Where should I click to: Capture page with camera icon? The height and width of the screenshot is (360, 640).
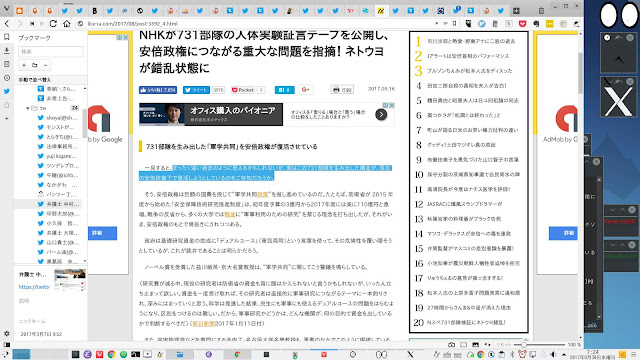pos(451,345)
